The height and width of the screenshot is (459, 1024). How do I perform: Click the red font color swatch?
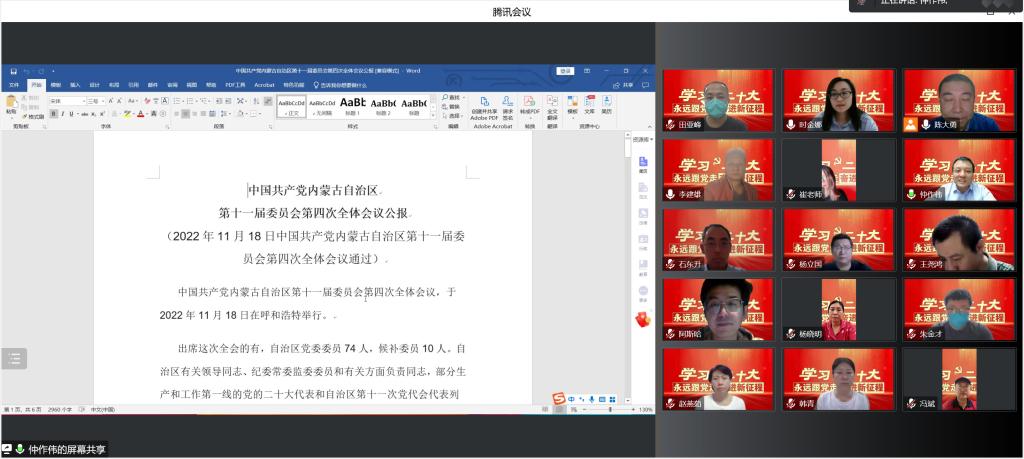(141, 114)
